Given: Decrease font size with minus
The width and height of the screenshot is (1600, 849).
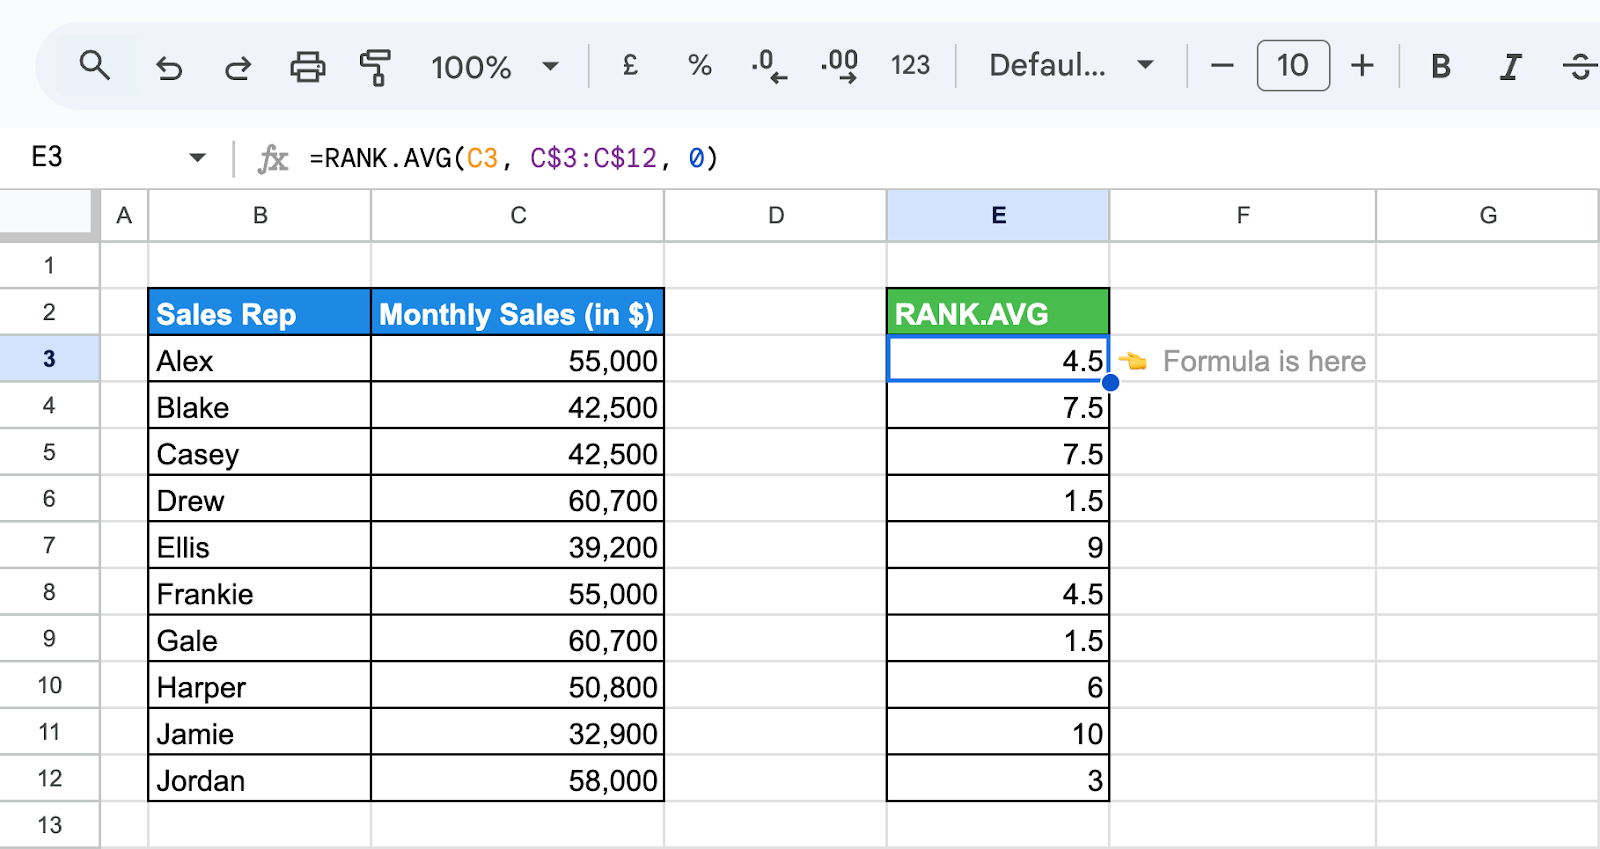Looking at the screenshot, I should point(1222,66).
